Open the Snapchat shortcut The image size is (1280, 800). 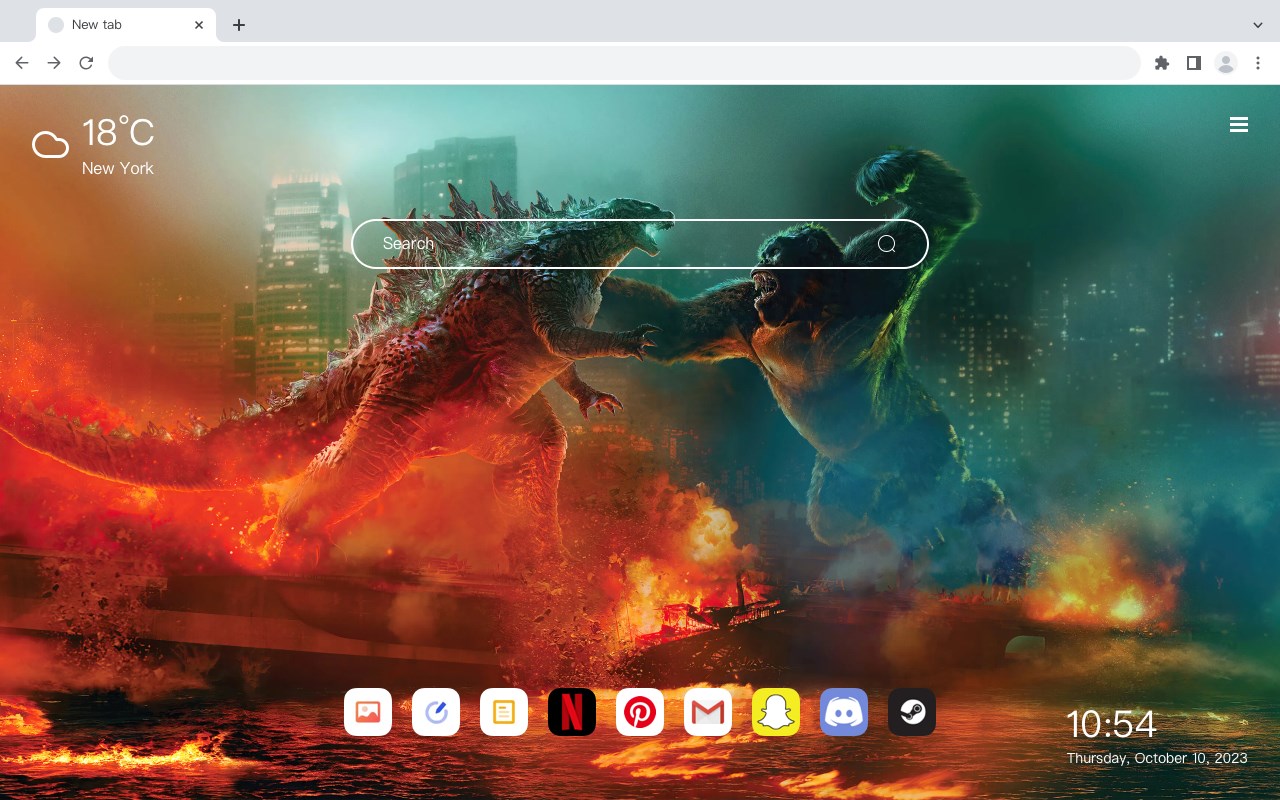click(776, 712)
